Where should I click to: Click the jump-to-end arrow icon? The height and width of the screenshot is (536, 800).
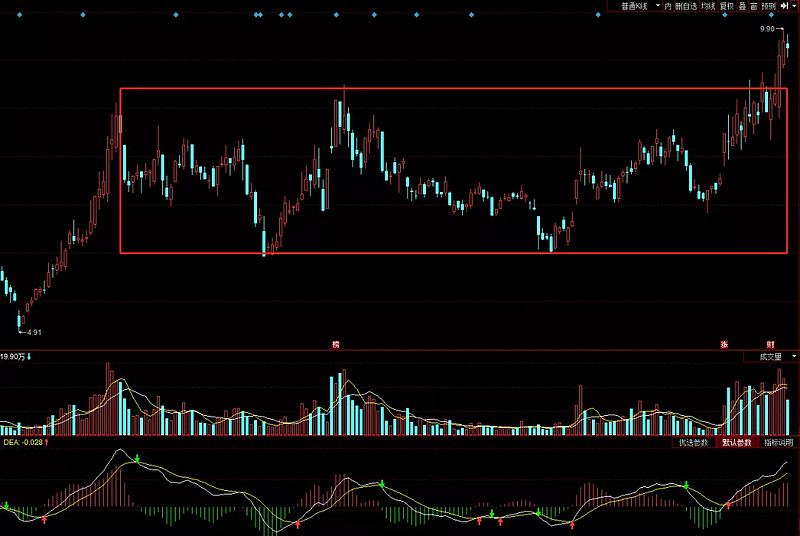784,6
